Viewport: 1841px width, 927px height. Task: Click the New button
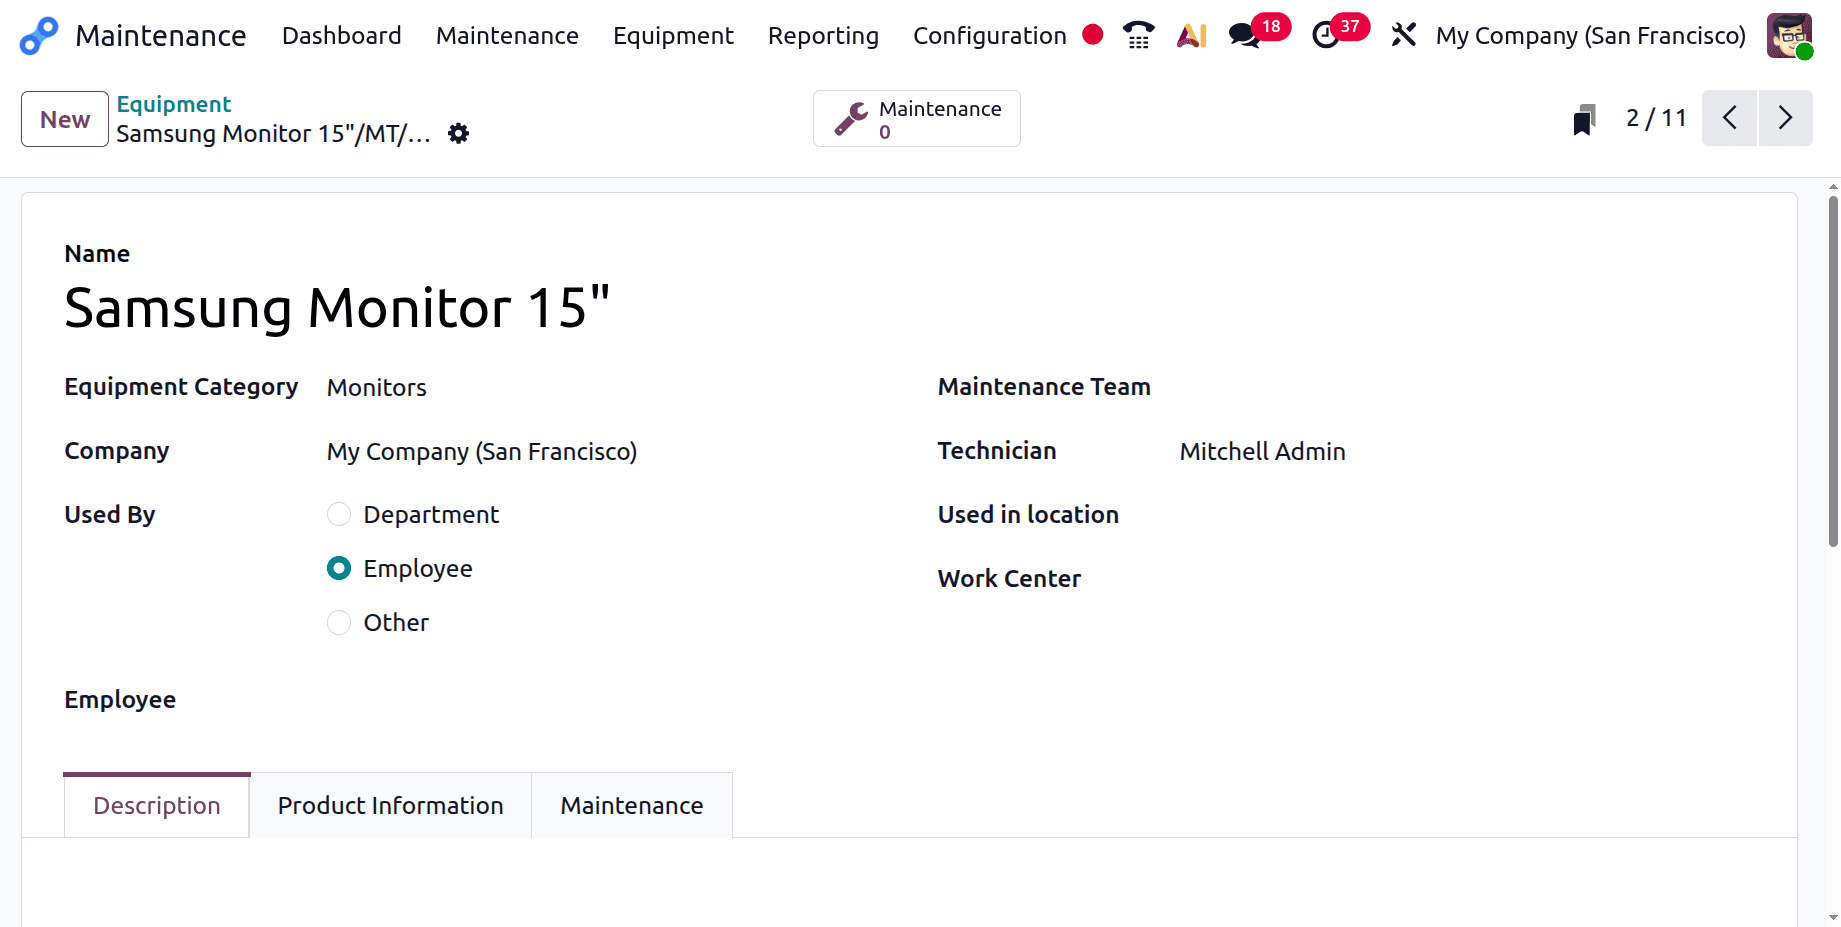[x=65, y=119]
